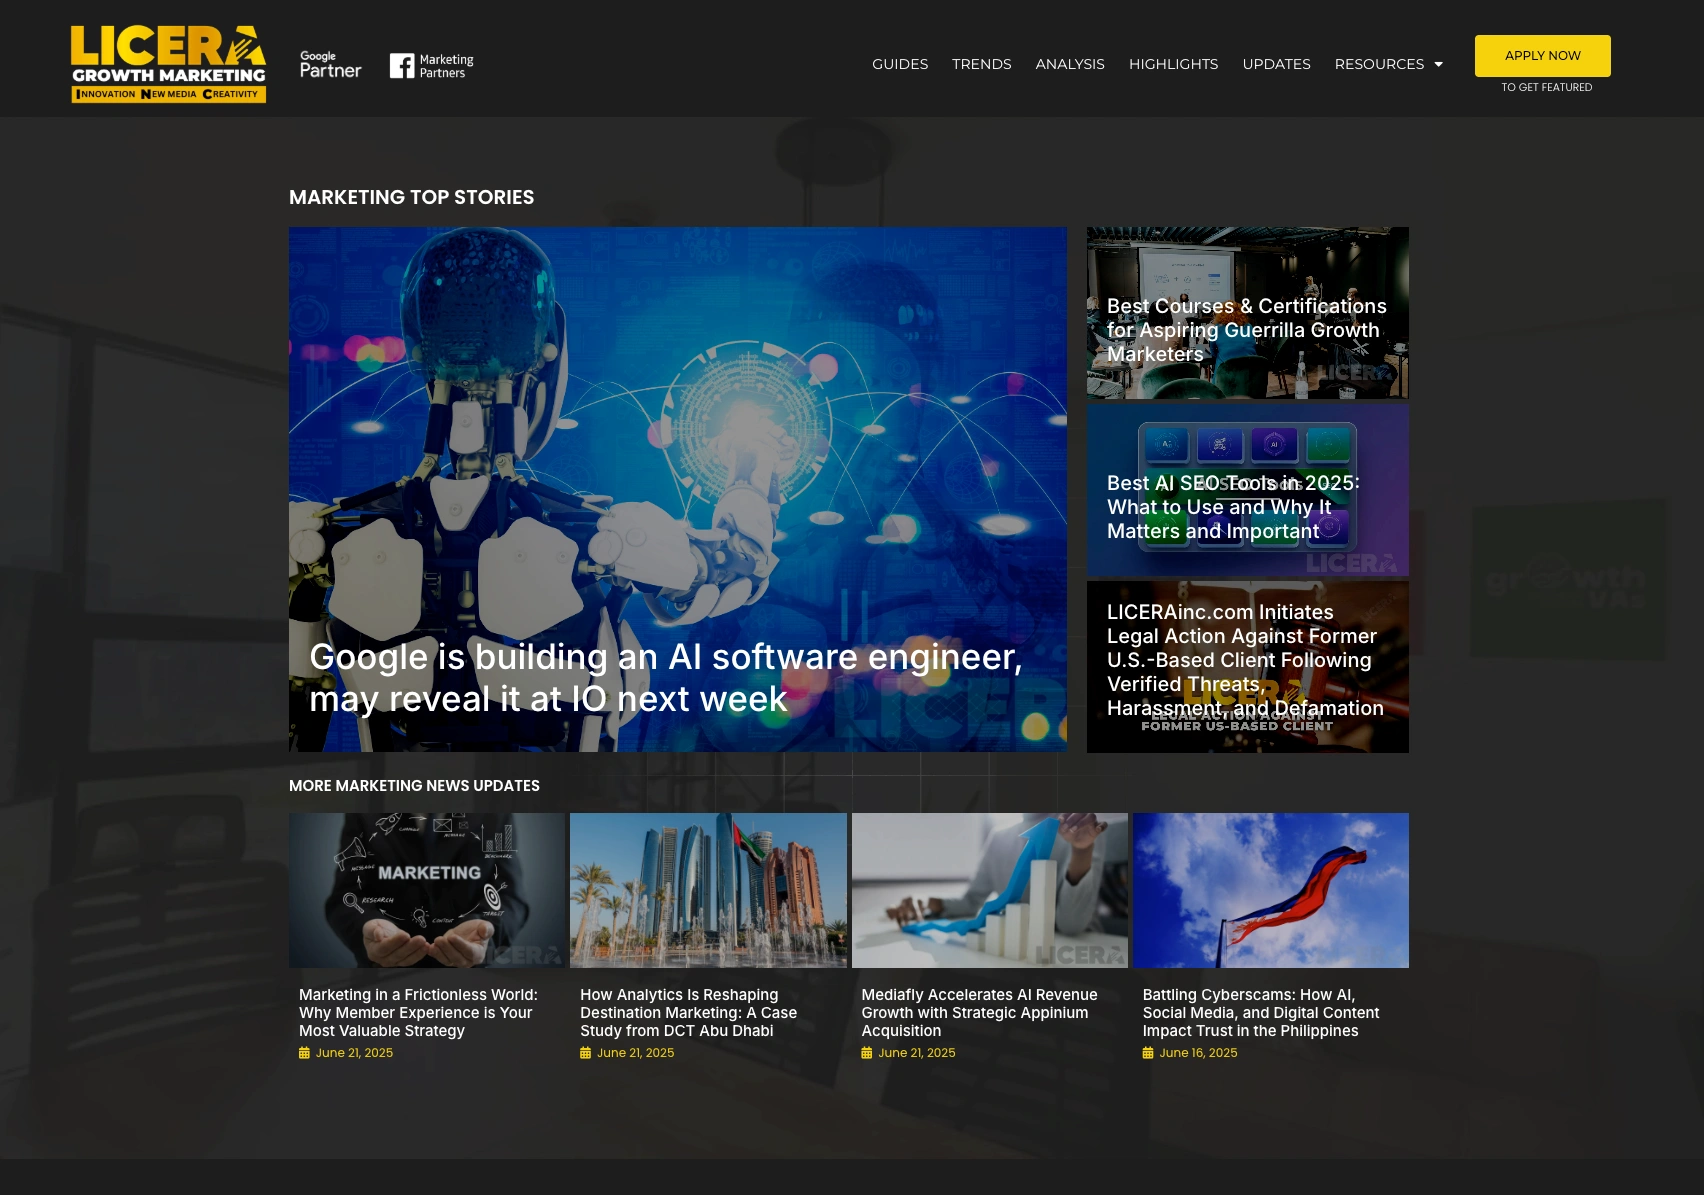Open the Highlights menu item

(x=1173, y=64)
